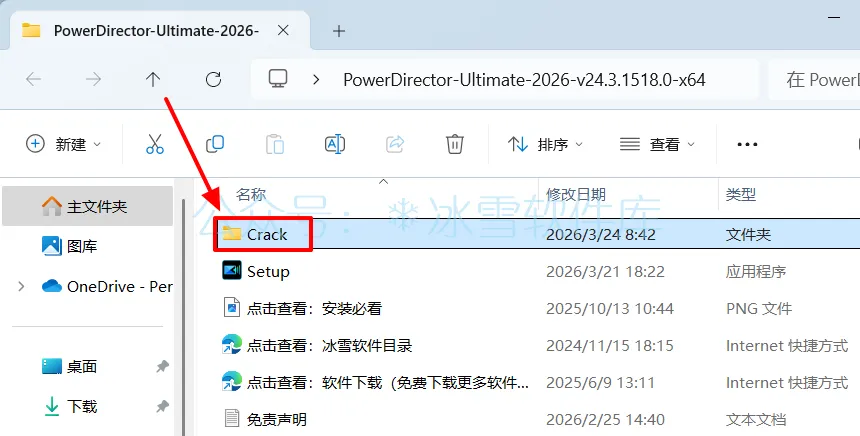Open the 查看 view dropdown

[x=658, y=144]
